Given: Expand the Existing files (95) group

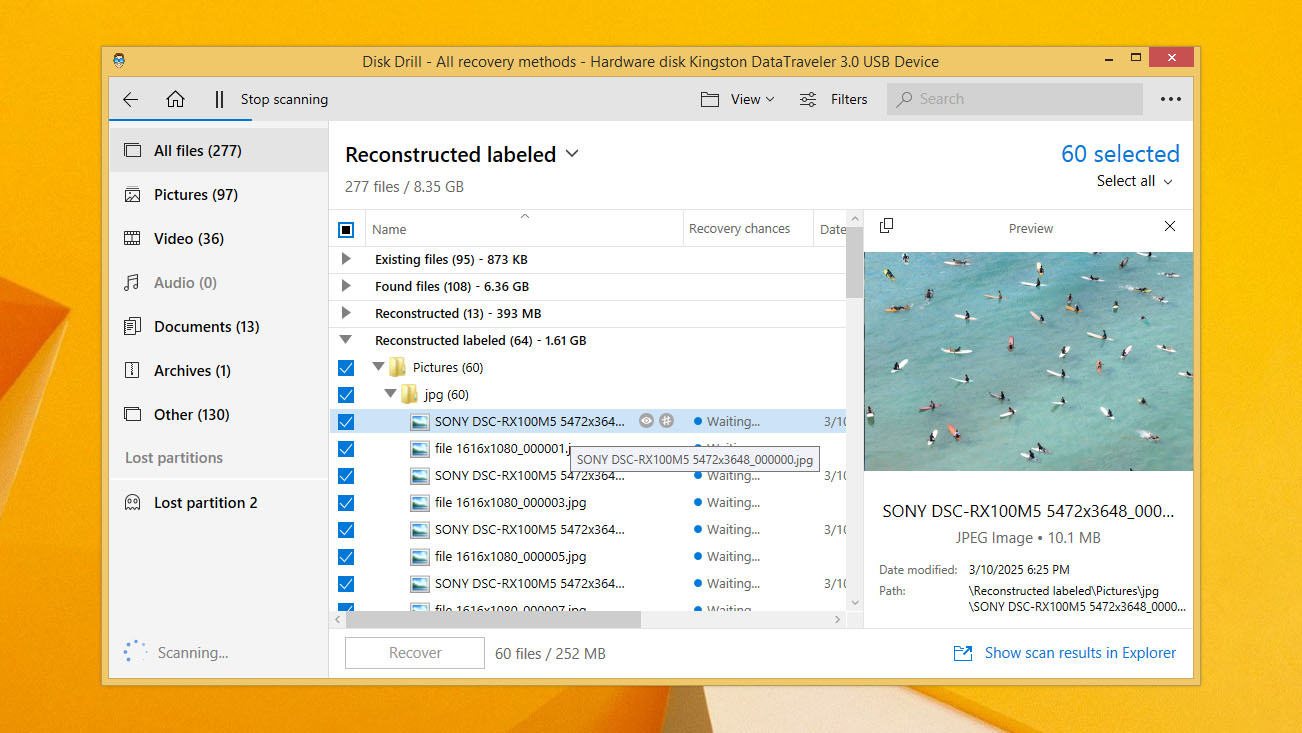Looking at the screenshot, I should click(x=346, y=259).
